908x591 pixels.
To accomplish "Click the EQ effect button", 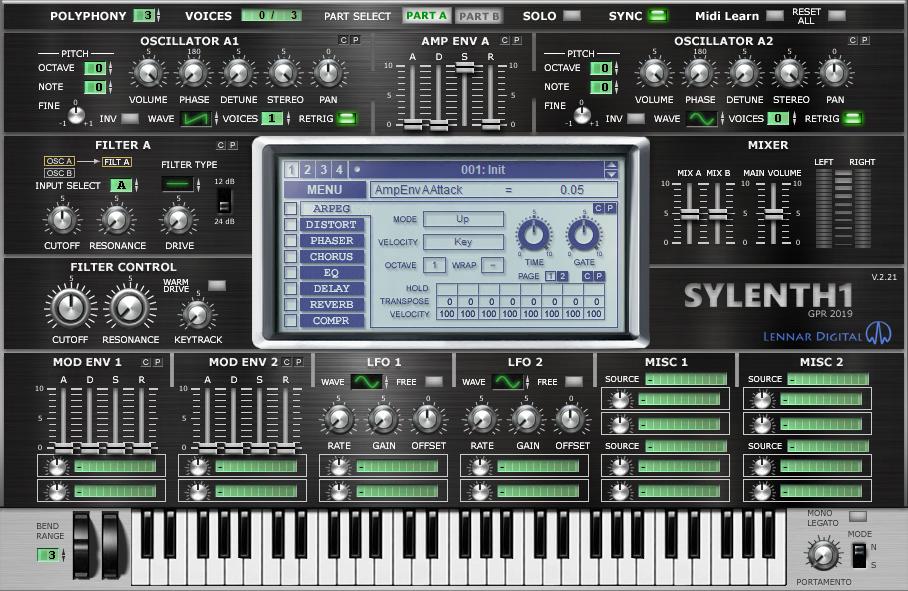I will point(331,273).
